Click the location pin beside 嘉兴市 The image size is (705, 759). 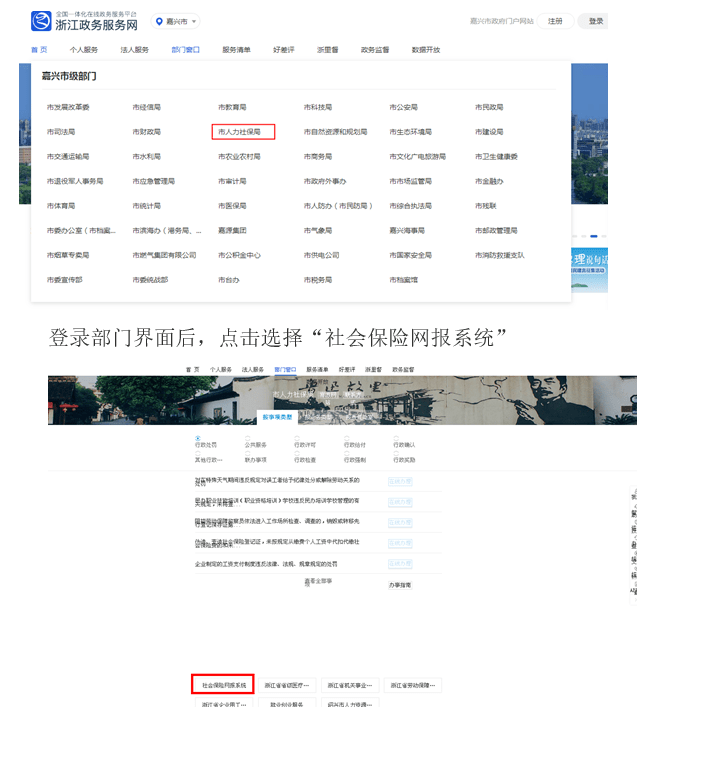(159, 21)
